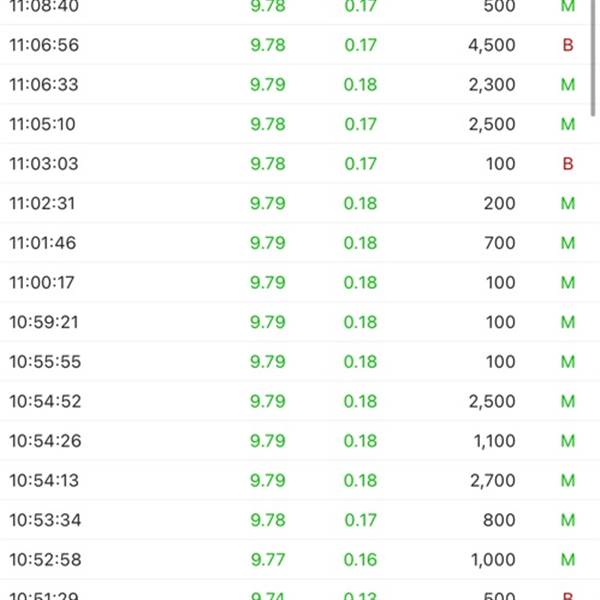Click the red B marker at 11:06:56

coord(568,45)
